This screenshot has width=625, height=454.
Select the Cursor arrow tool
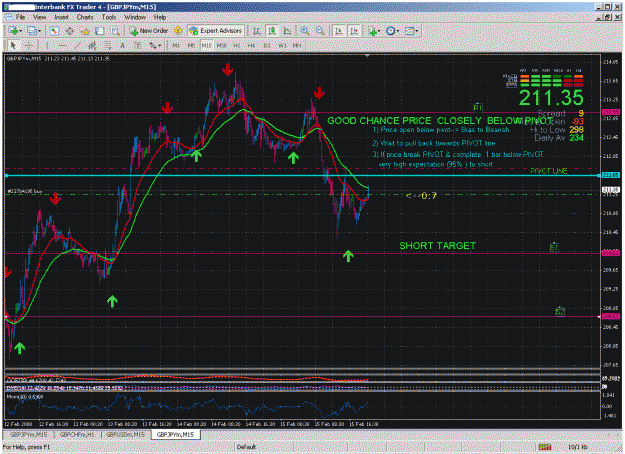[x=13, y=45]
